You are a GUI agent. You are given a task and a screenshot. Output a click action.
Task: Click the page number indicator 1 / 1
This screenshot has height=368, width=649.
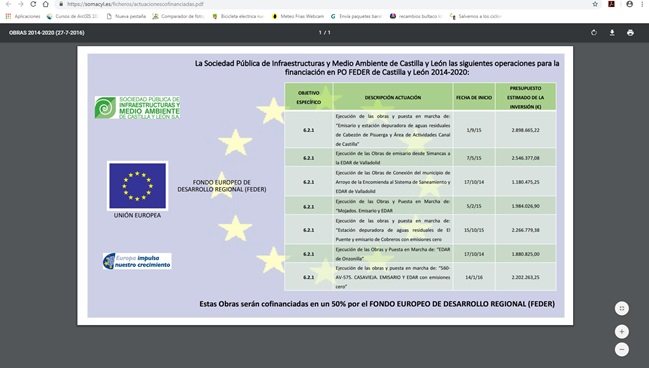324,32
